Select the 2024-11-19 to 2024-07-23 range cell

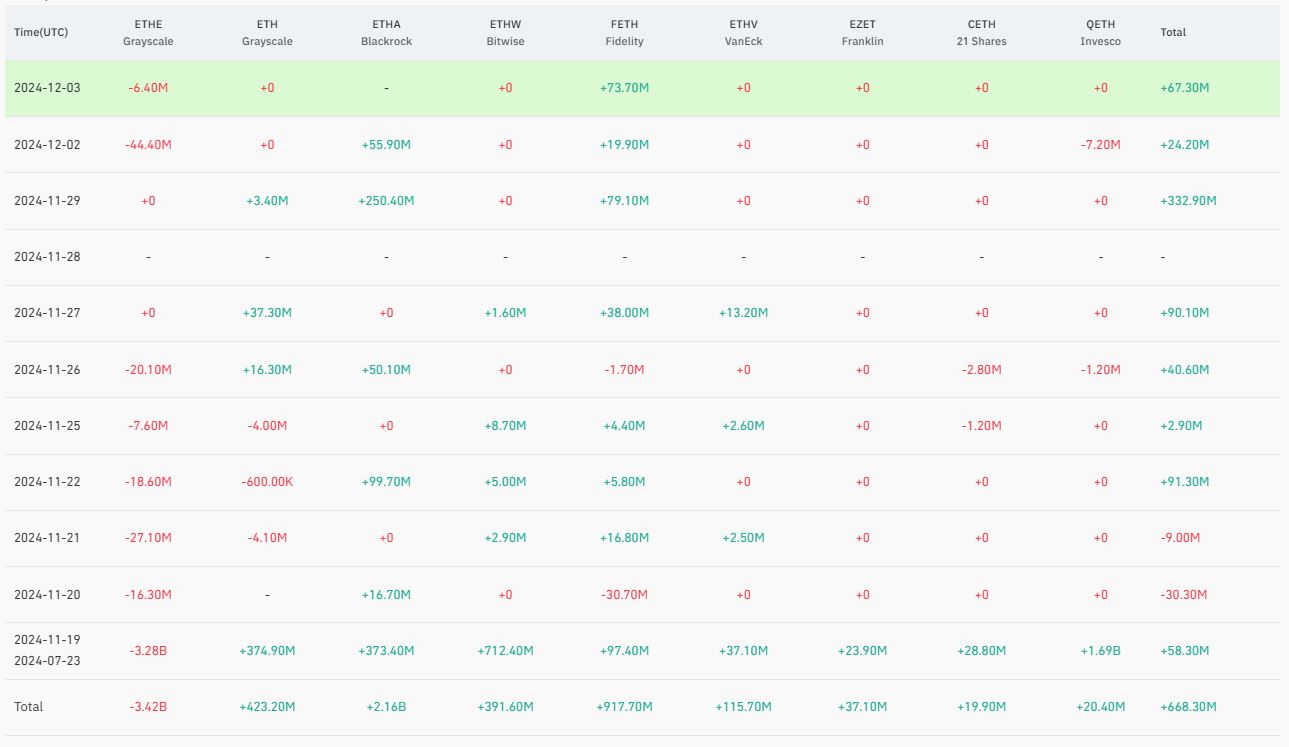(x=47, y=651)
